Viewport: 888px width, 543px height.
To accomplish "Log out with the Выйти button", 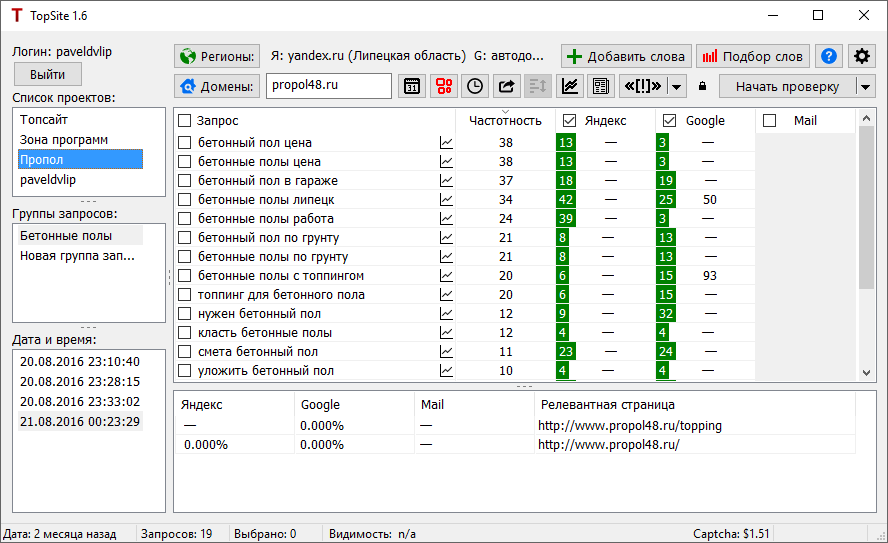I will (x=48, y=74).
